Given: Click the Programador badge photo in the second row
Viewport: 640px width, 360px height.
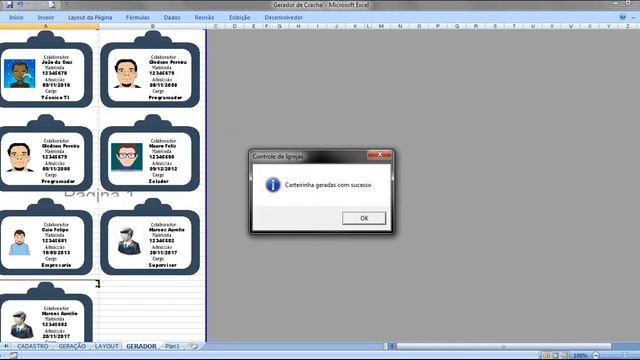Looking at the screenshot, I should click(19, 157).
